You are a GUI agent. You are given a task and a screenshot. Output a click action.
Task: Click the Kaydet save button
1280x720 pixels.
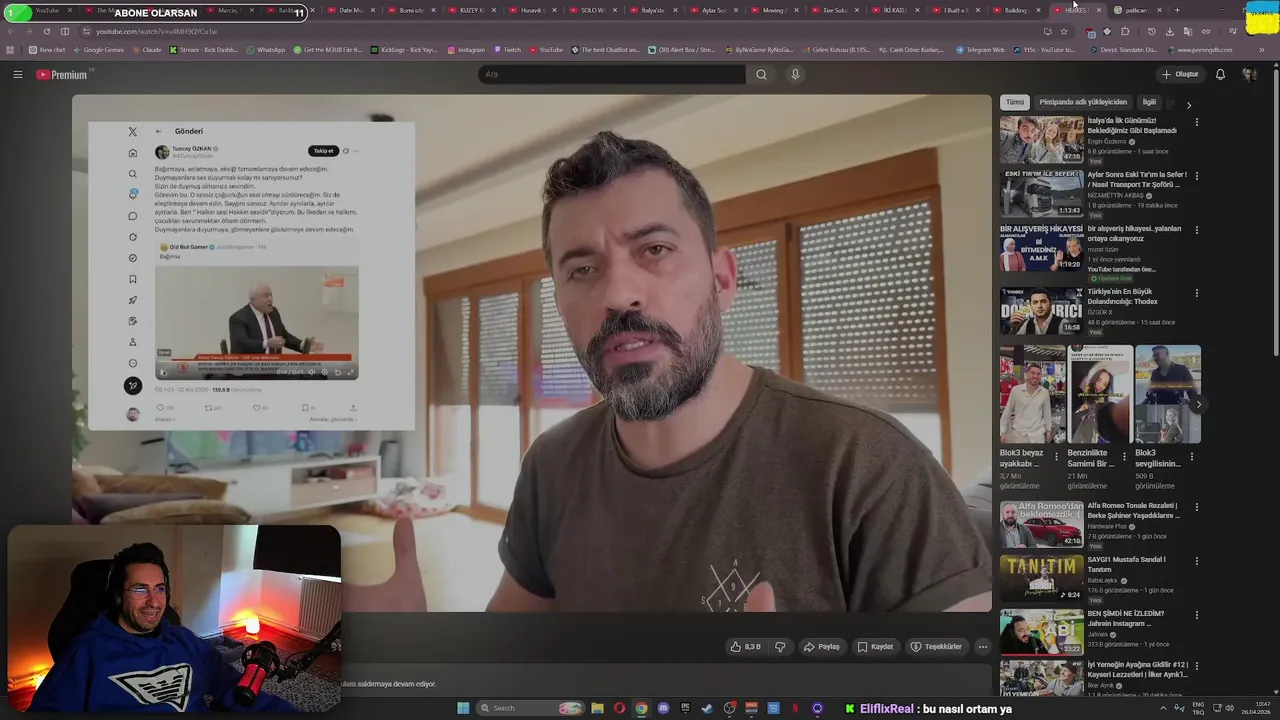click(x=875, y=647)
